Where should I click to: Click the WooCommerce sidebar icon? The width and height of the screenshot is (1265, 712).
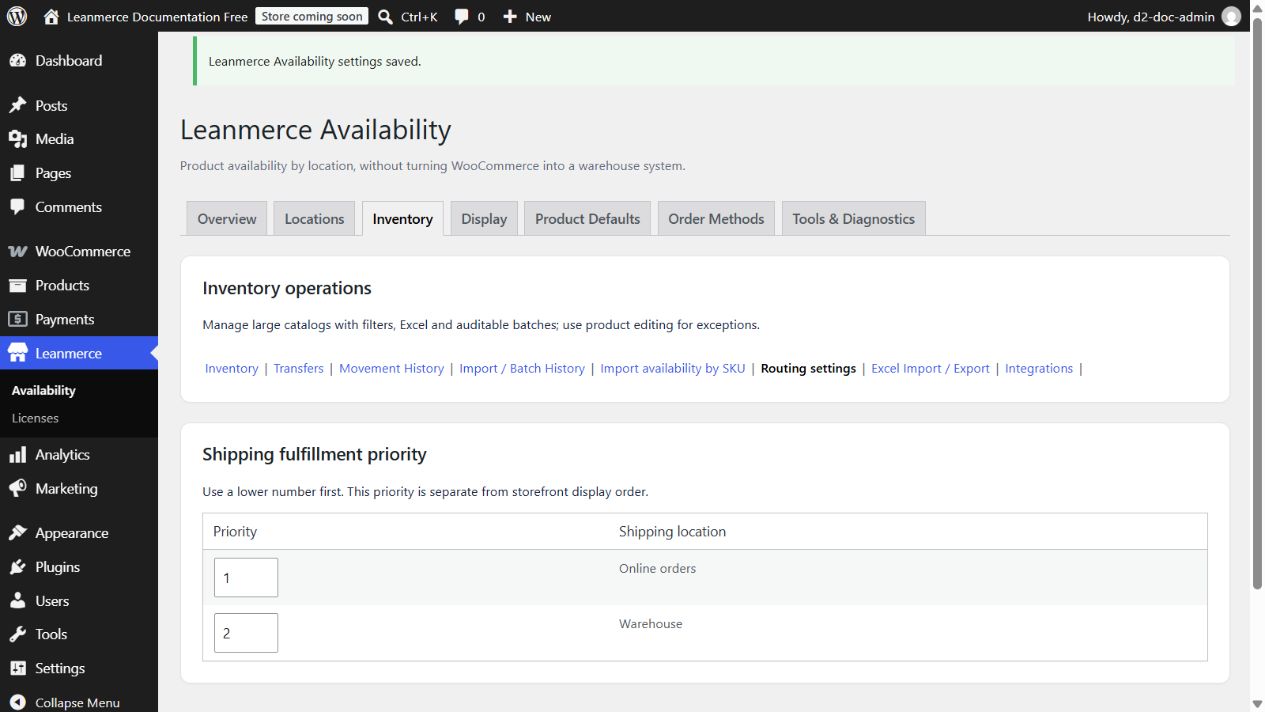point(17,251)
